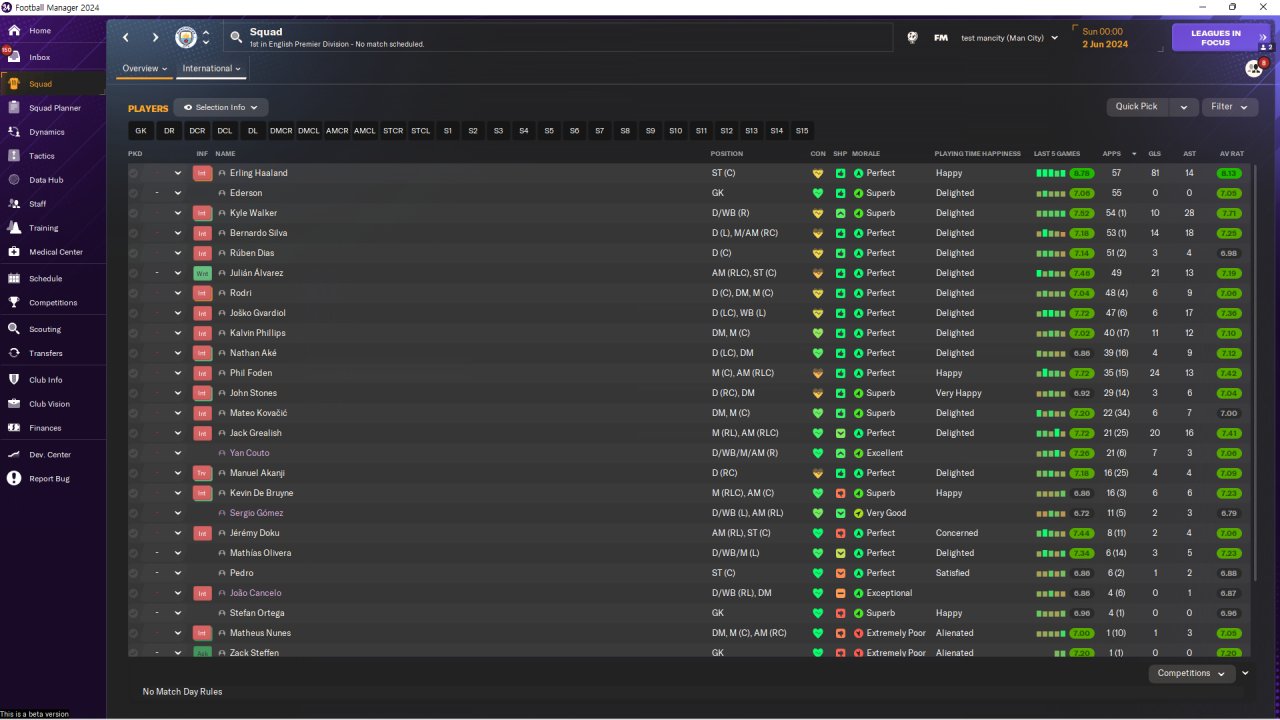
Task: Select the S1 substitute slot
Action: click(x=448, y=131)
